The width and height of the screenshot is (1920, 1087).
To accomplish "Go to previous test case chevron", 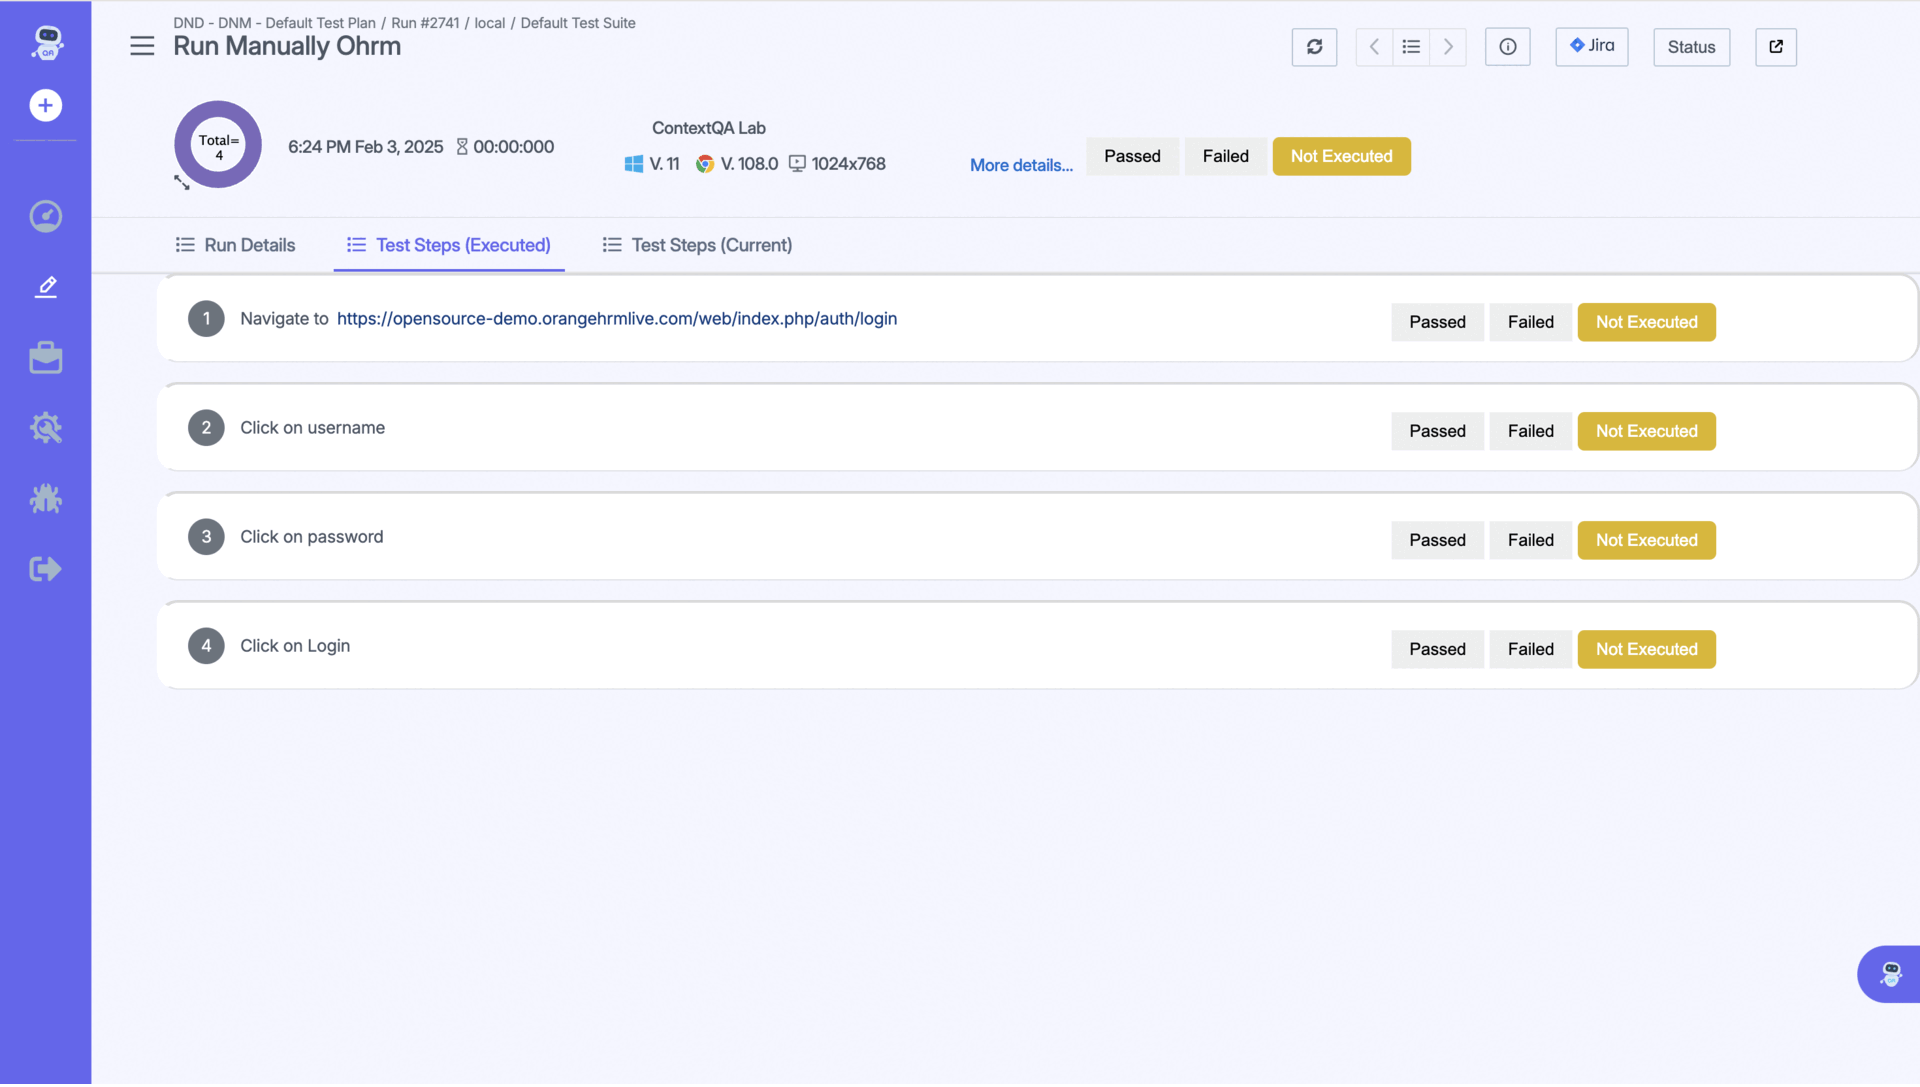I will (1374, 47).
